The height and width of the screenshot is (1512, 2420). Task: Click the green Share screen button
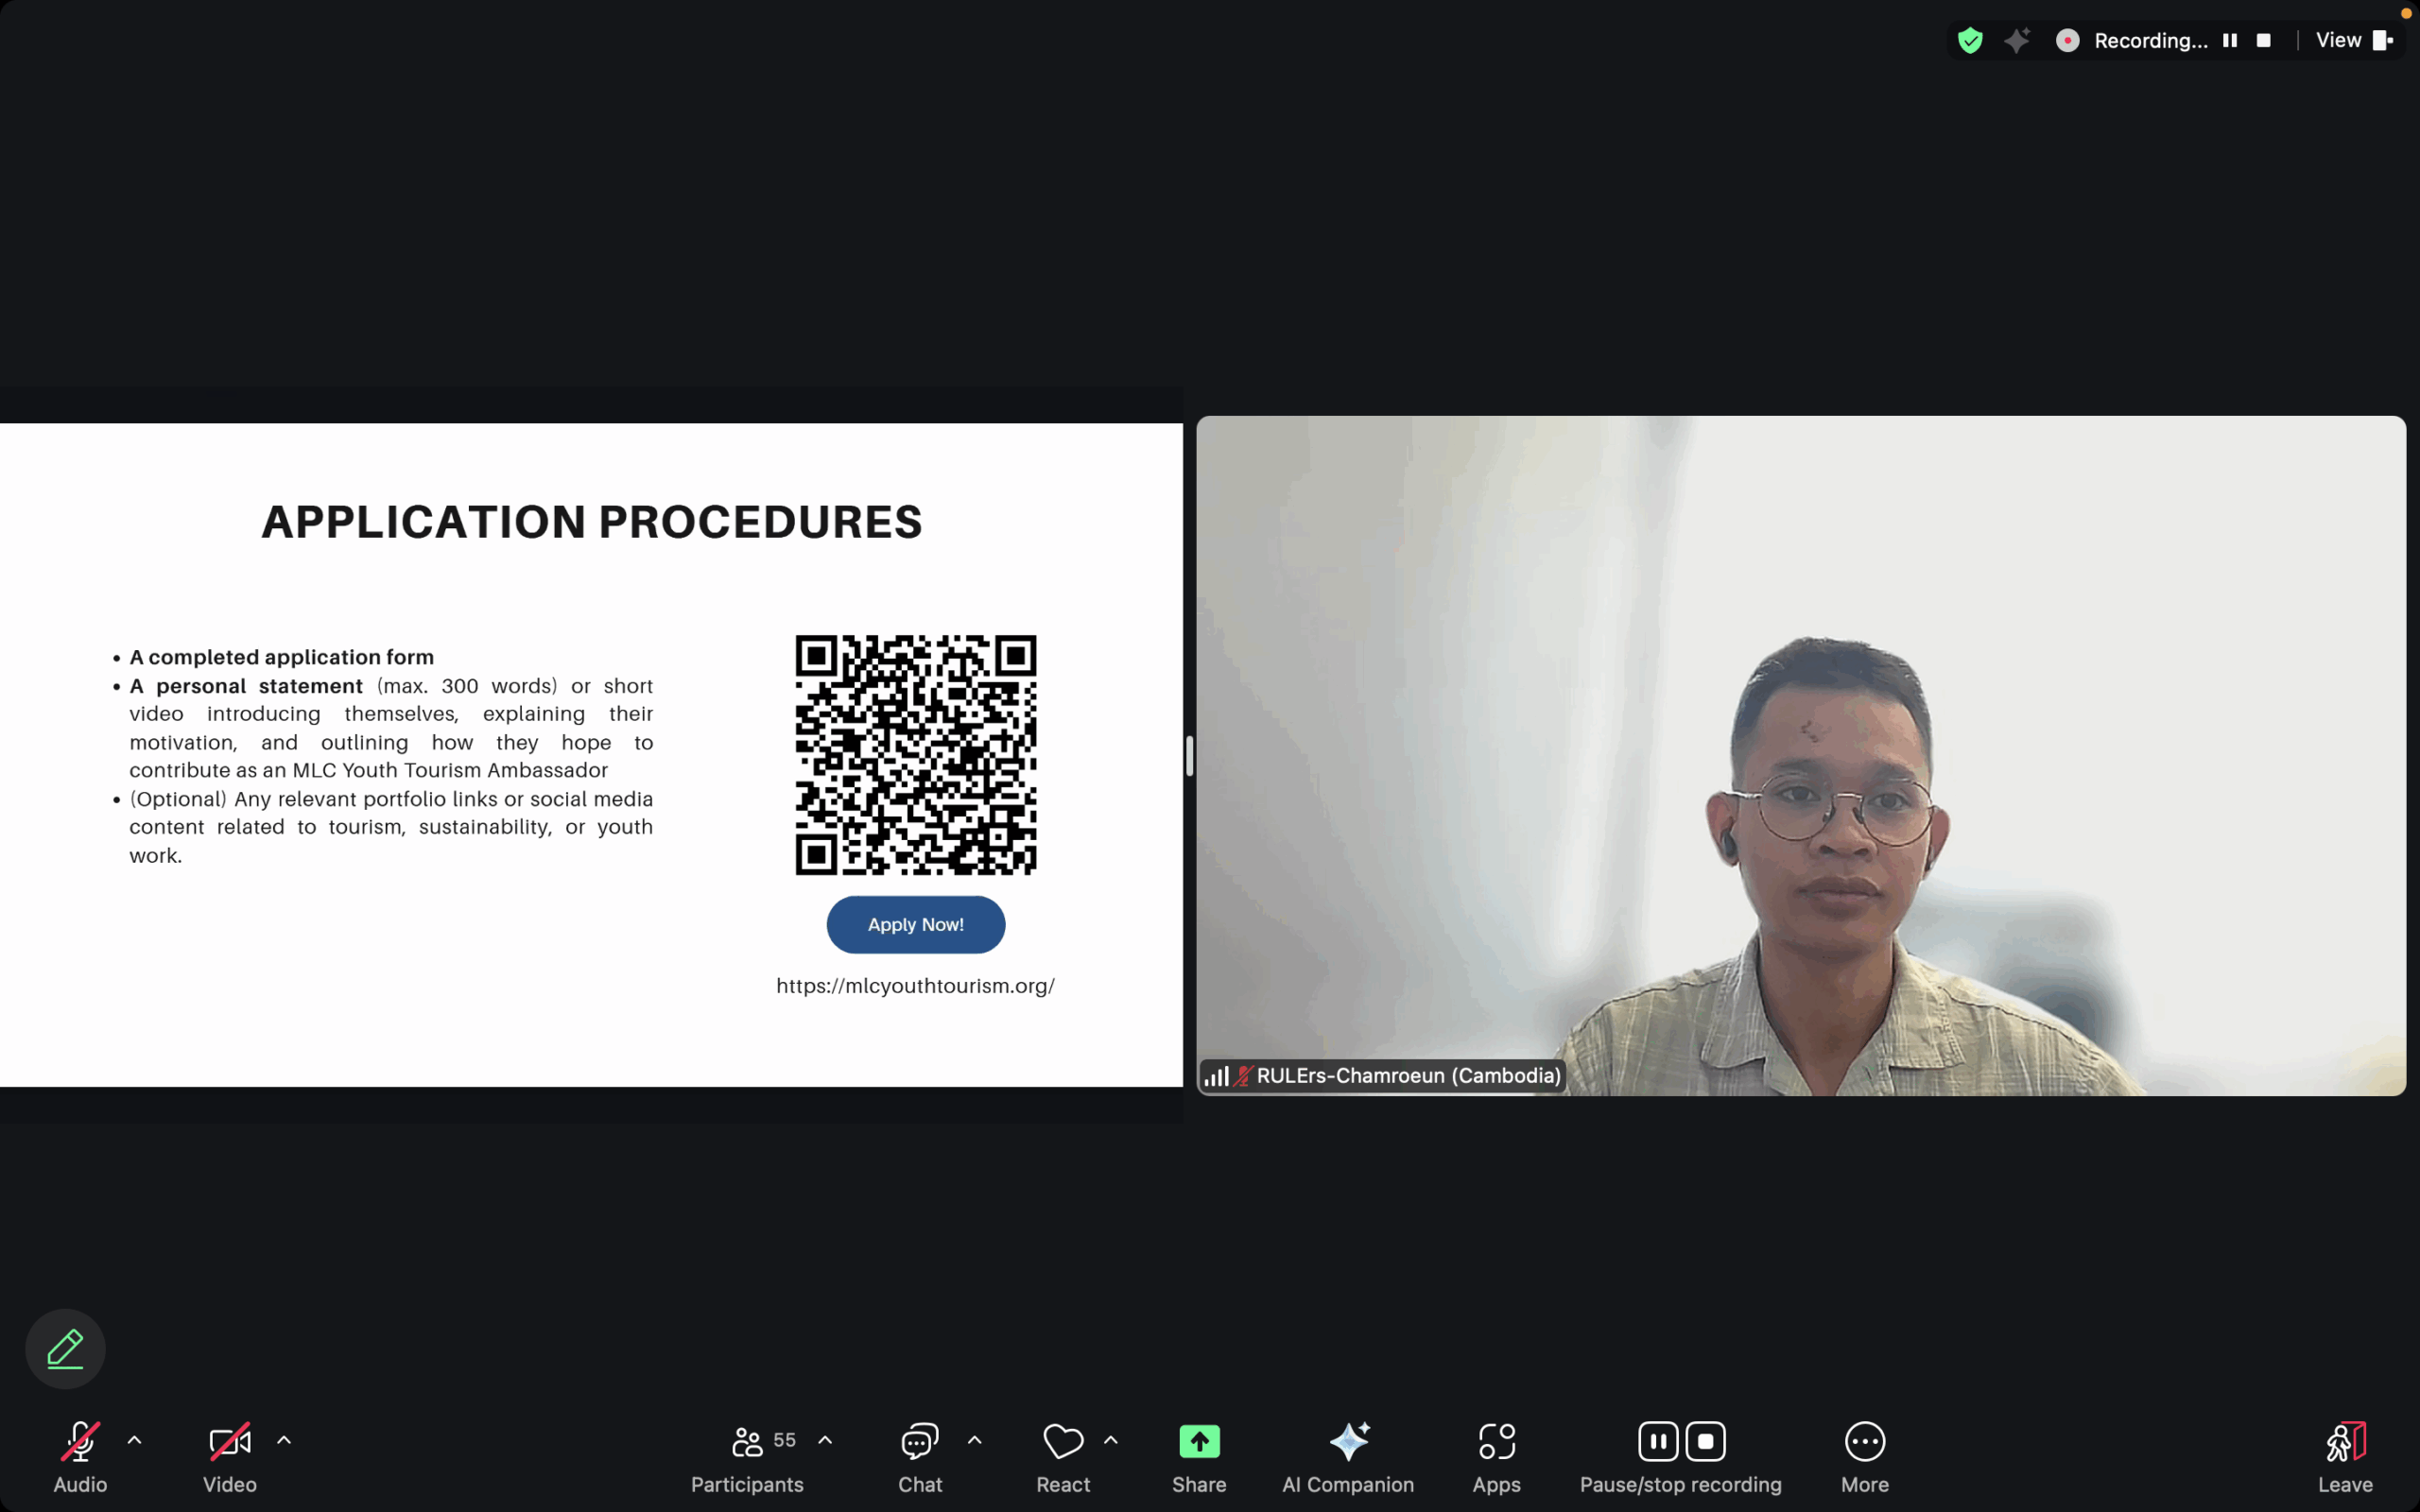coord(1199,1441)
